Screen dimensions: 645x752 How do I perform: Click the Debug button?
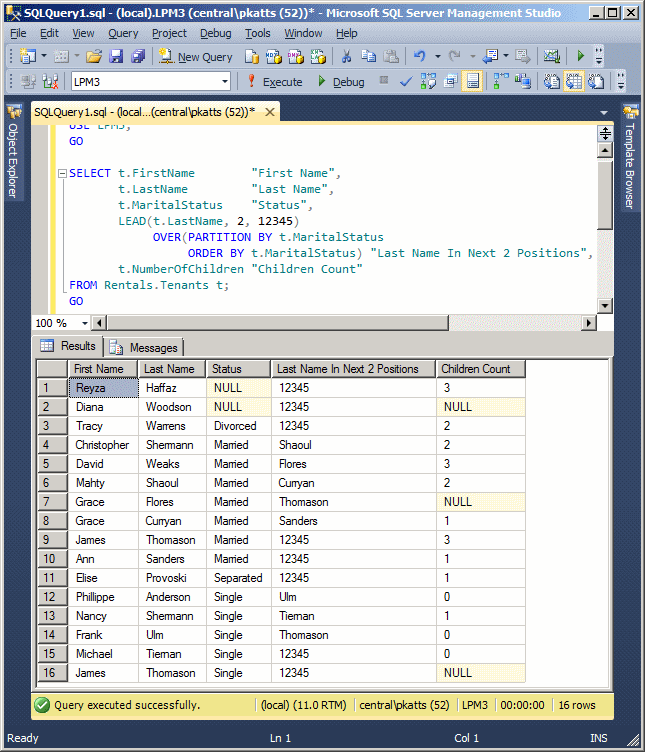pos(341,82)
